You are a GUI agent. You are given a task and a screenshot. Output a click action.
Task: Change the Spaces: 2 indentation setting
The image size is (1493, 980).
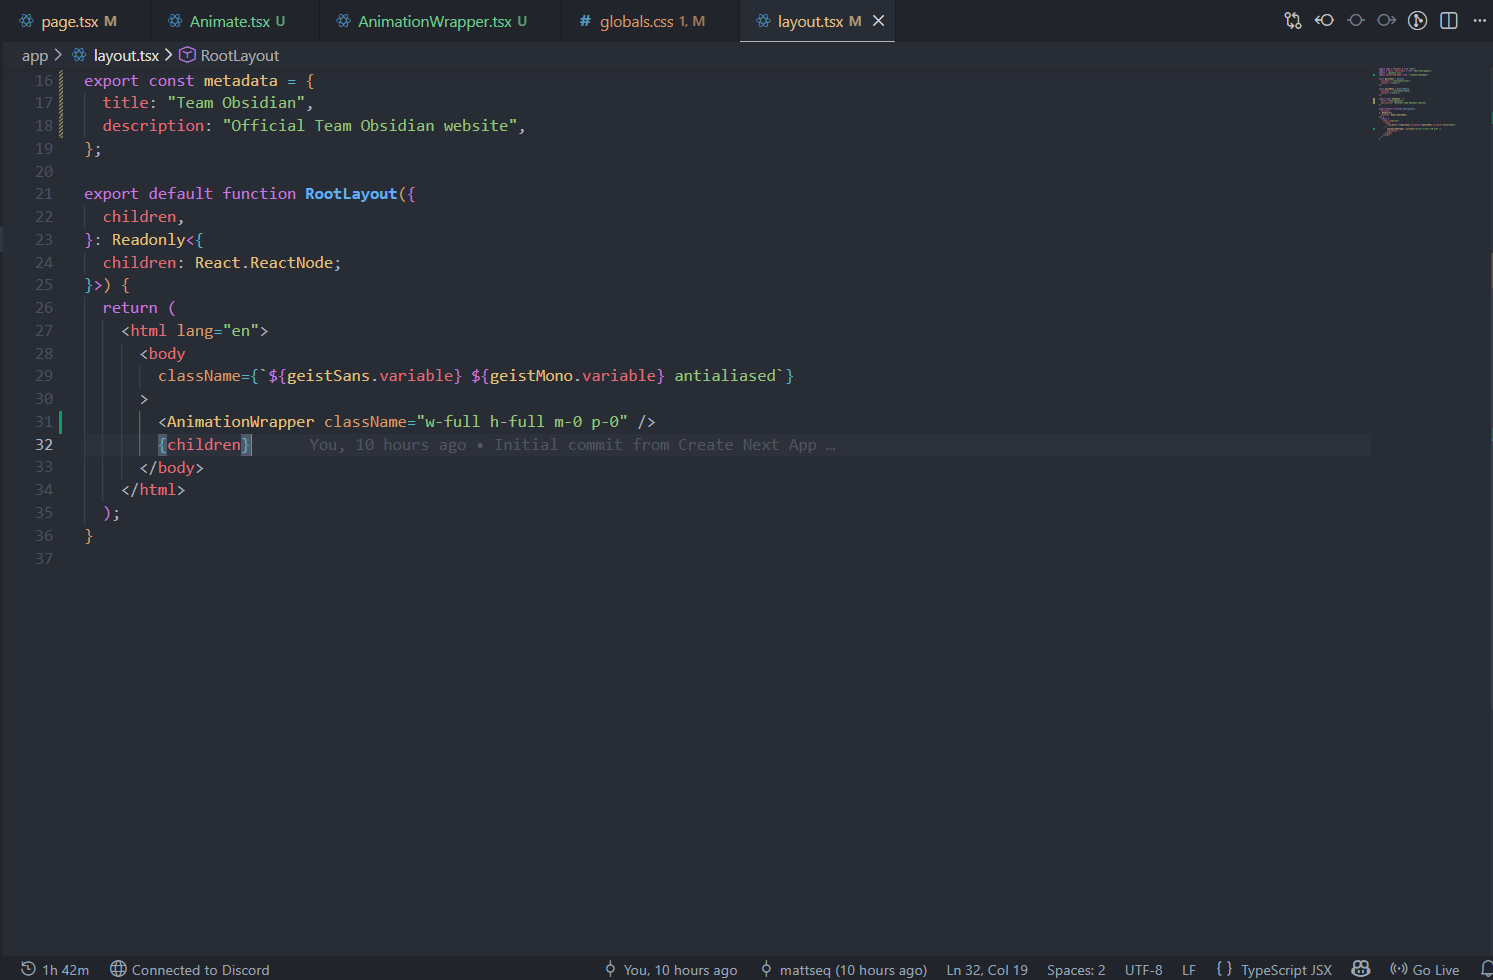(x=1076, y=969)
